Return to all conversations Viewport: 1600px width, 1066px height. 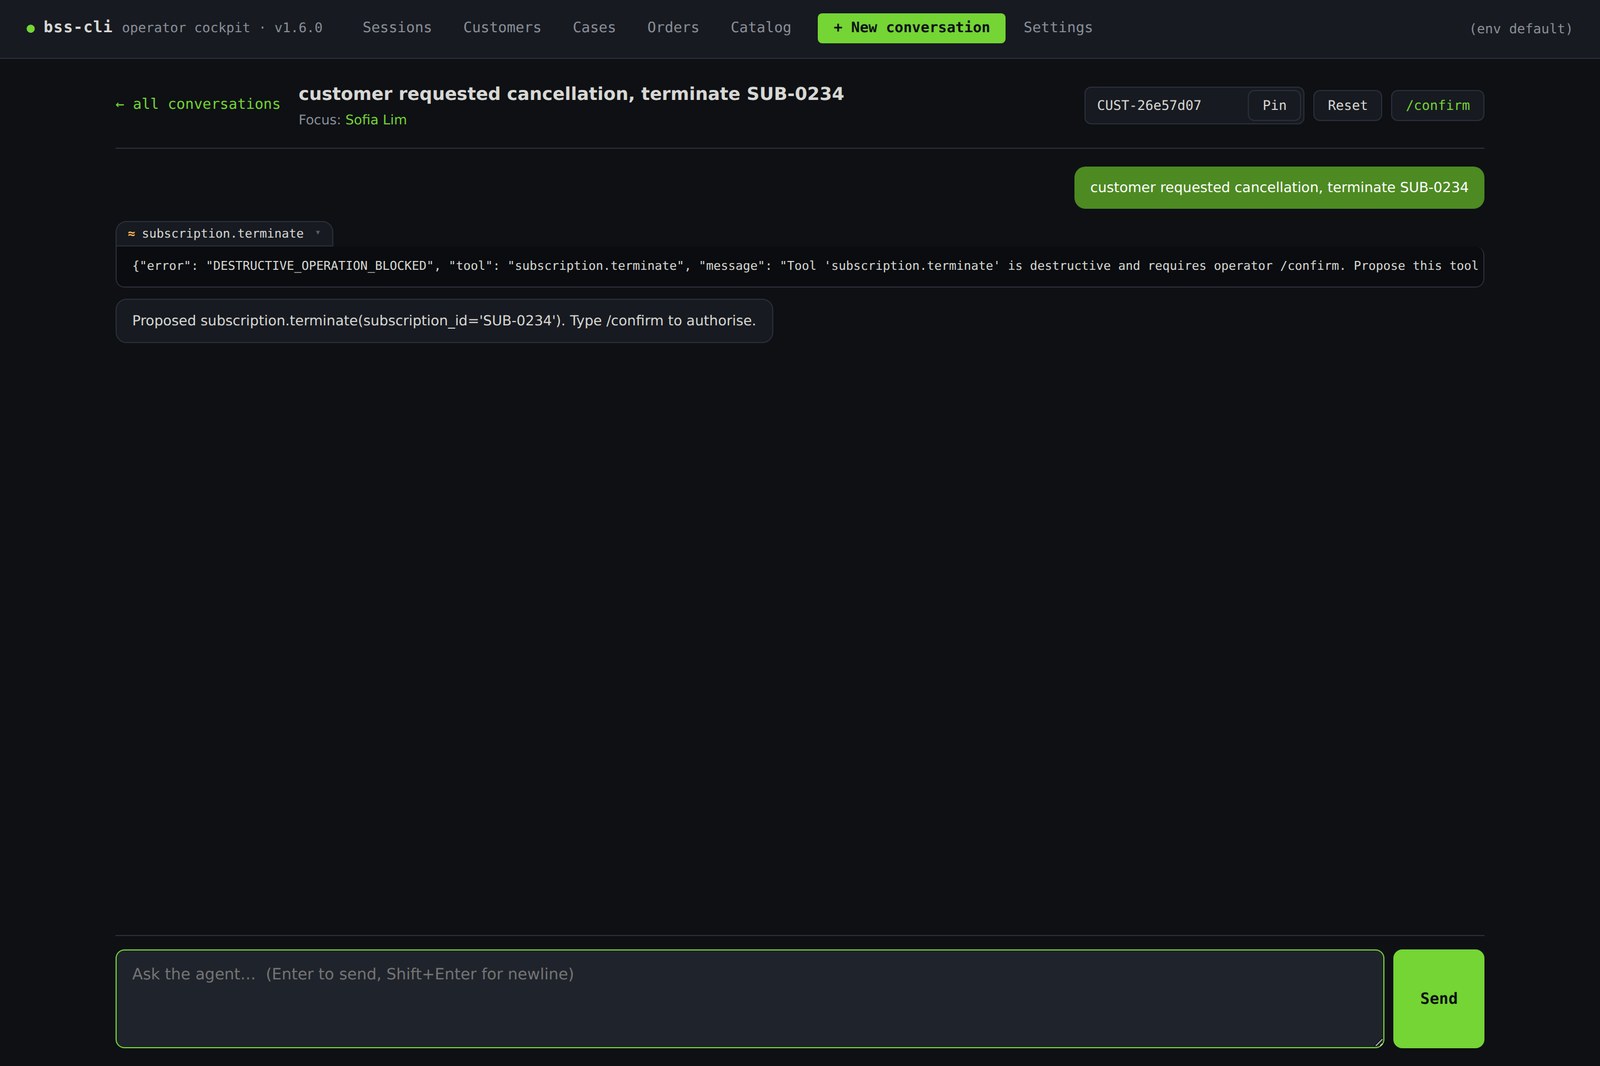click(198, 104)
